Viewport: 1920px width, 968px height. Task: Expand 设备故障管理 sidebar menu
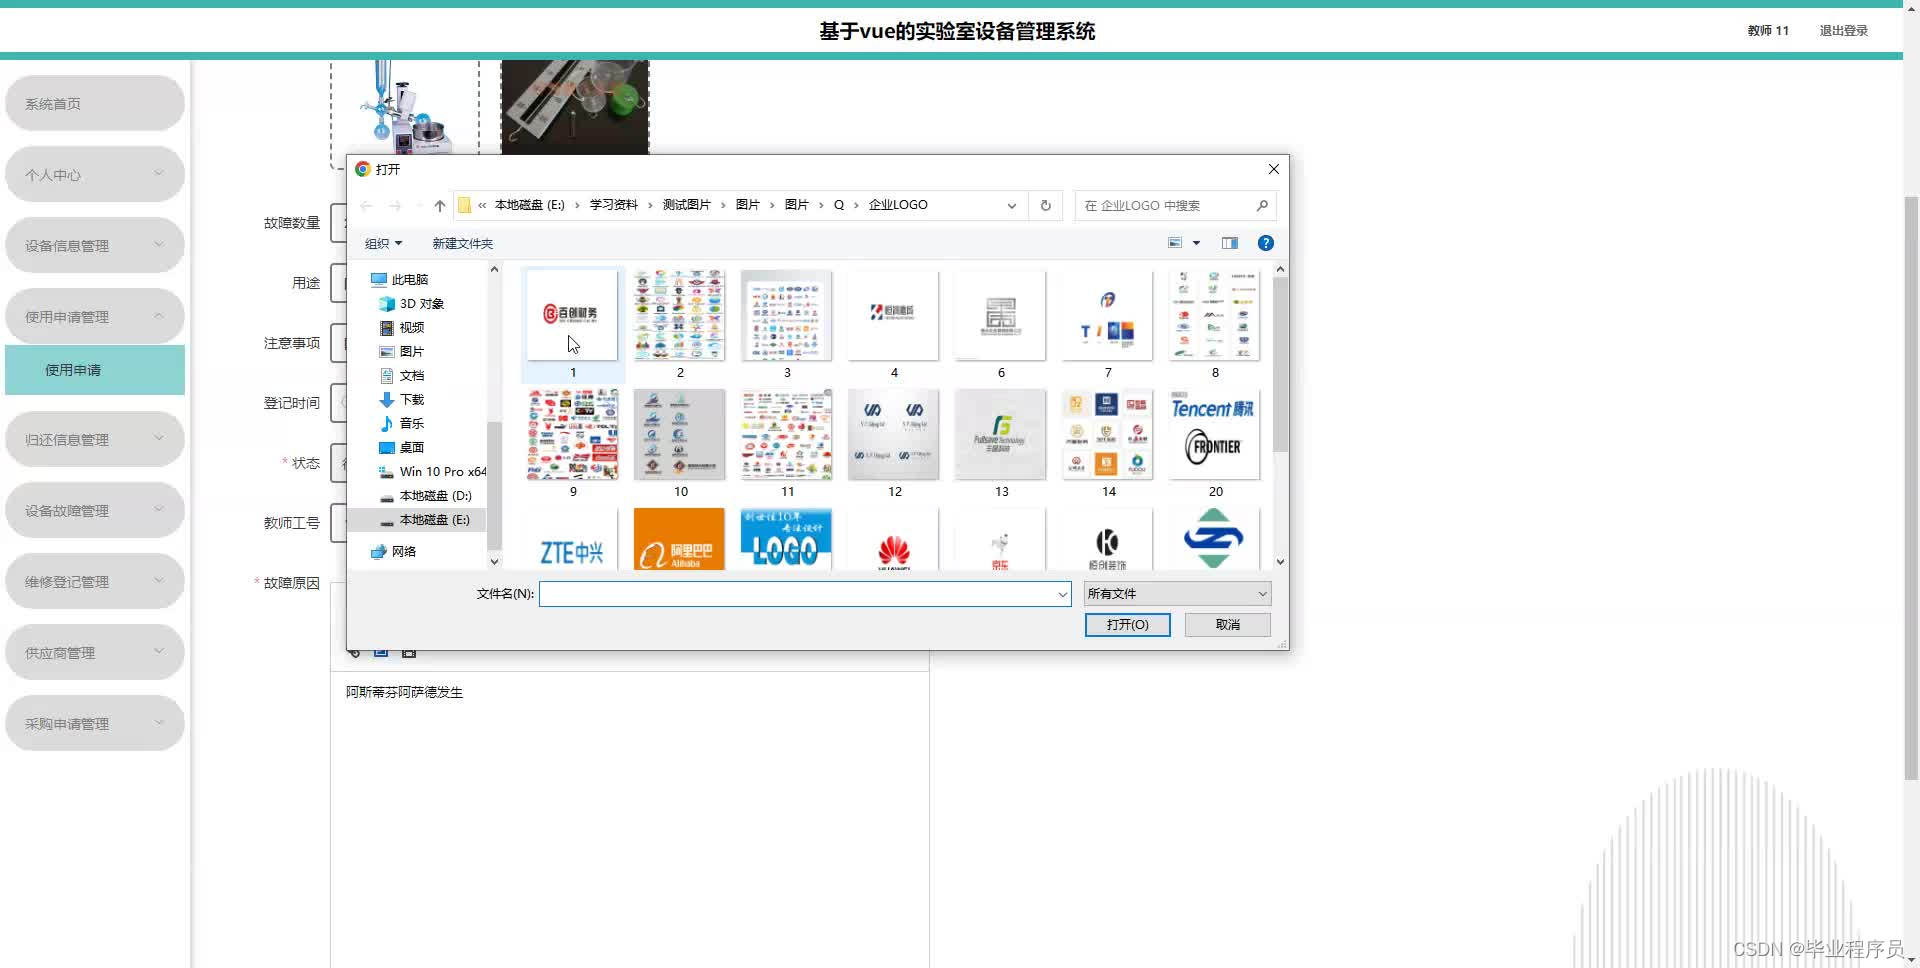(x=95, y=511)
